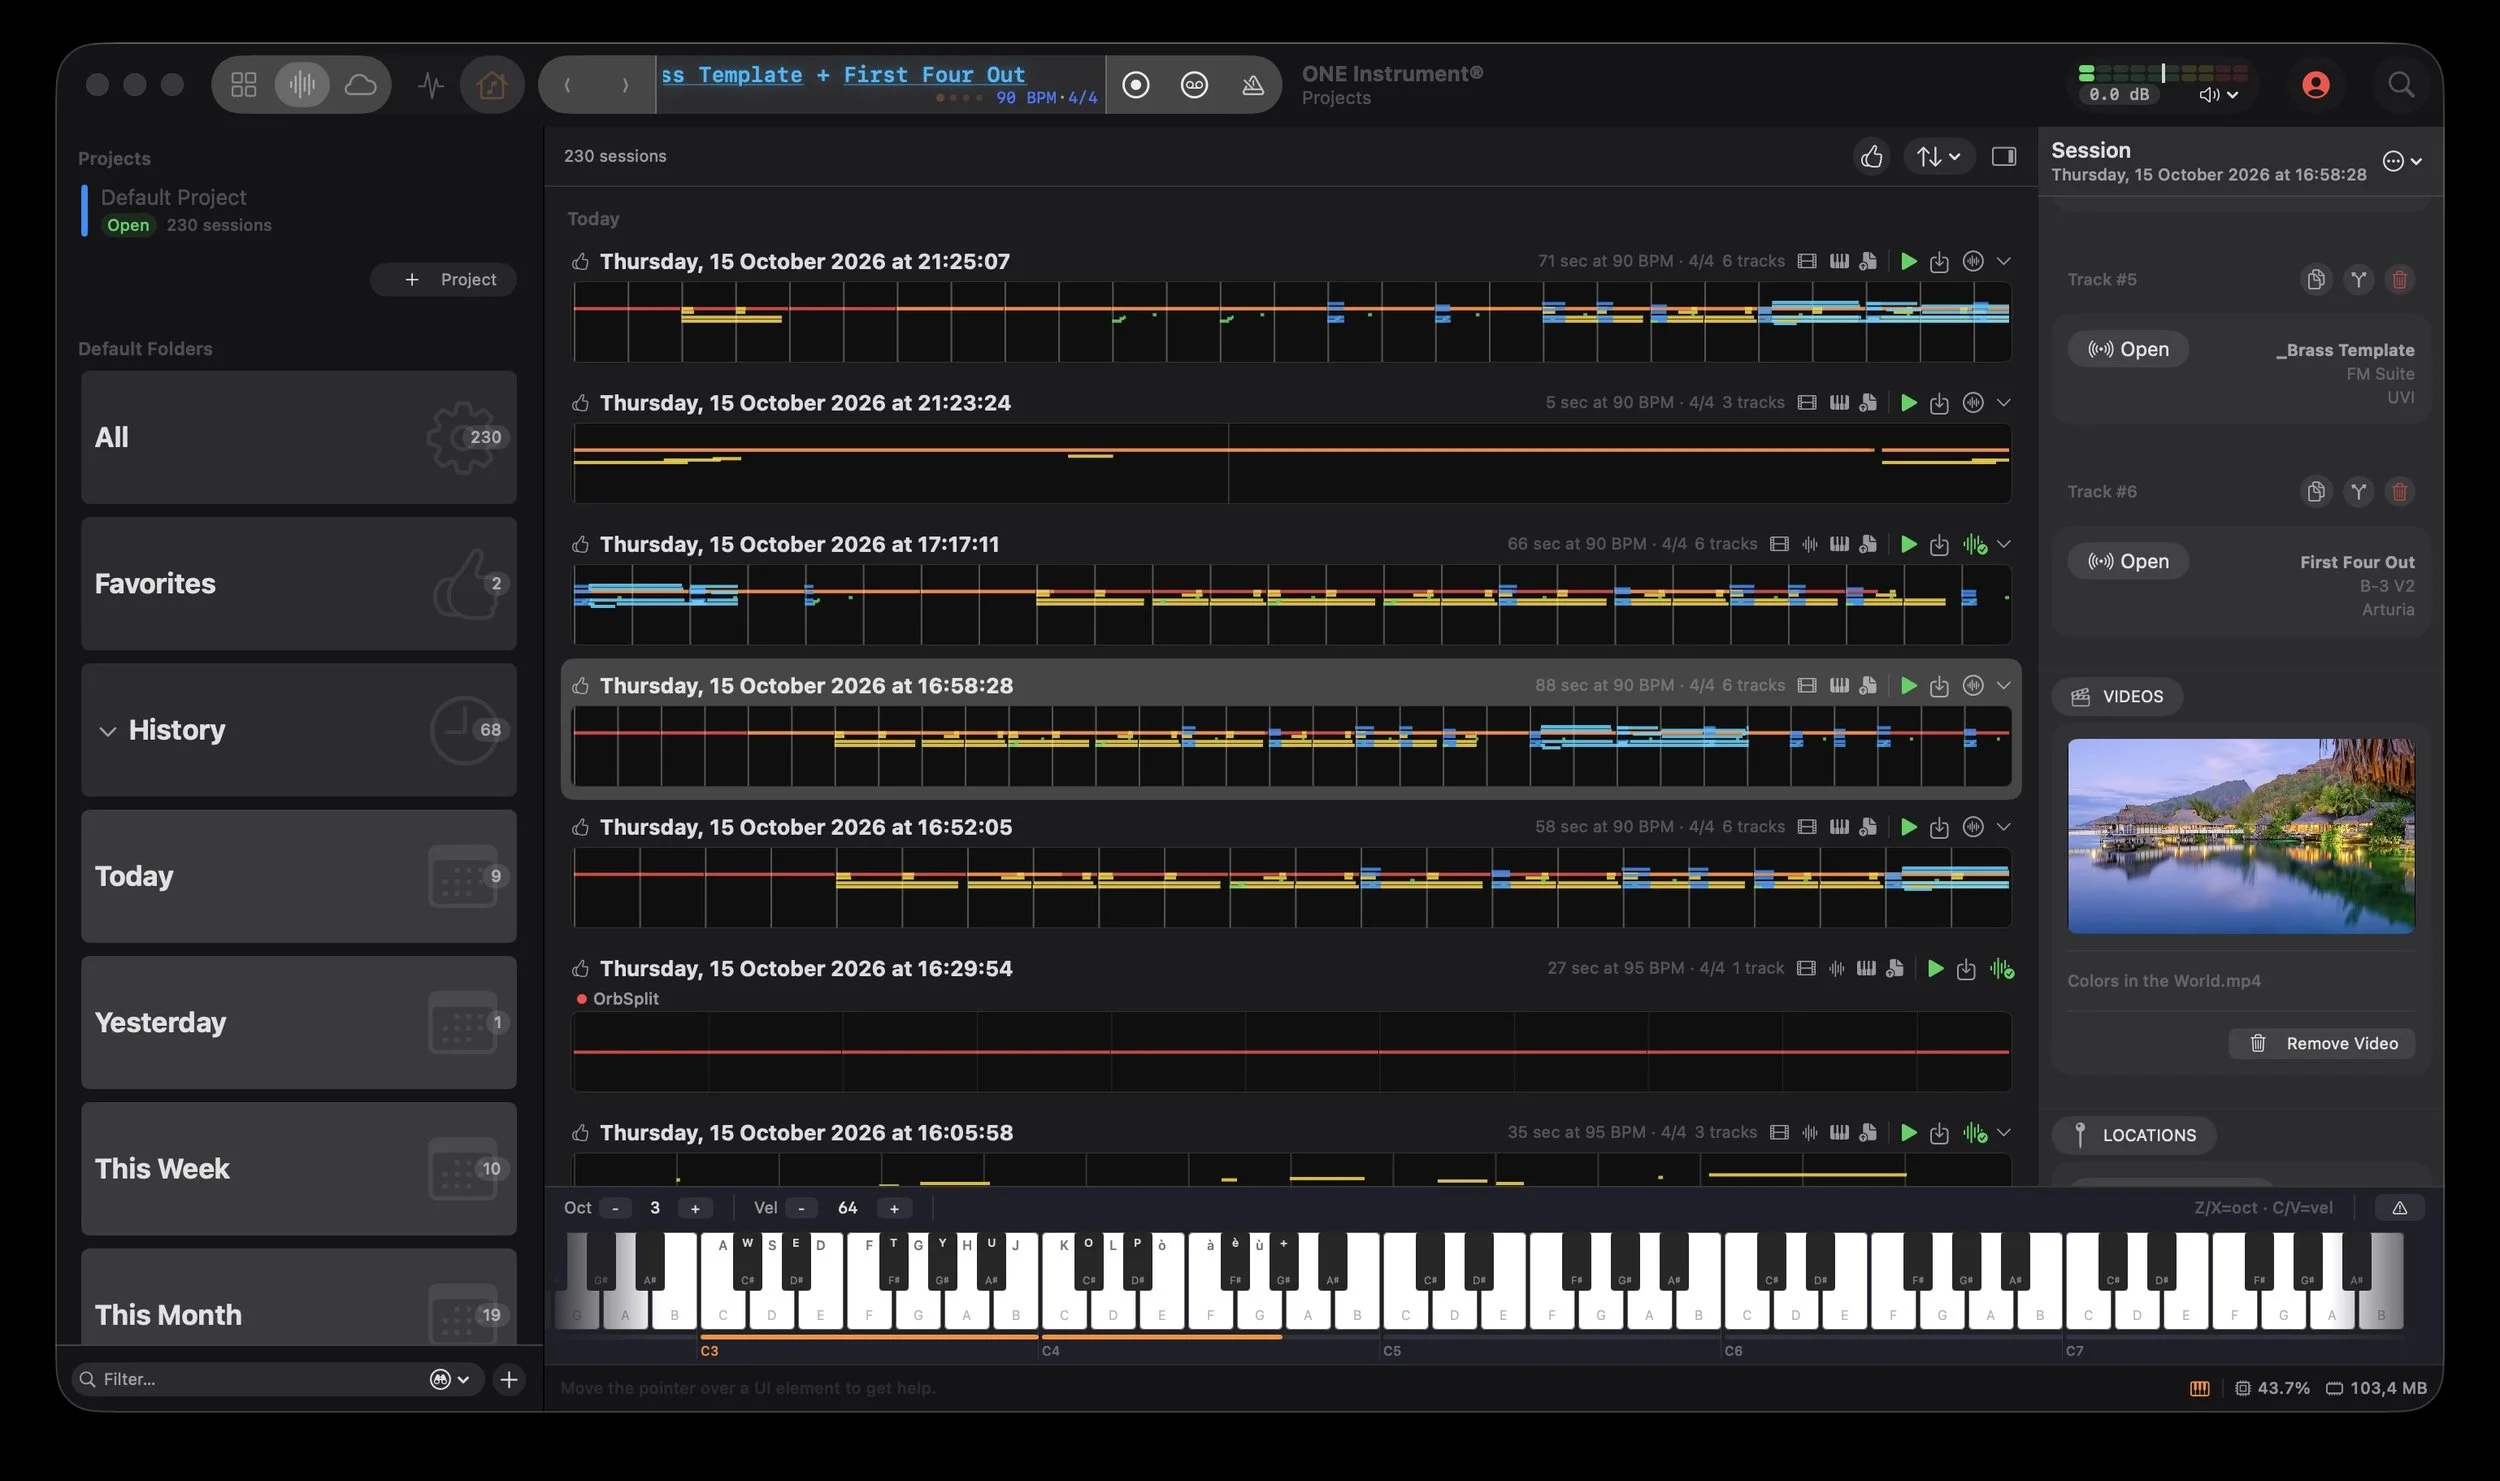This screenshot has height=1481, width=2500.
Task: Filter sessions by favorites thumbs-up
Action: [x=1871, y=157]
